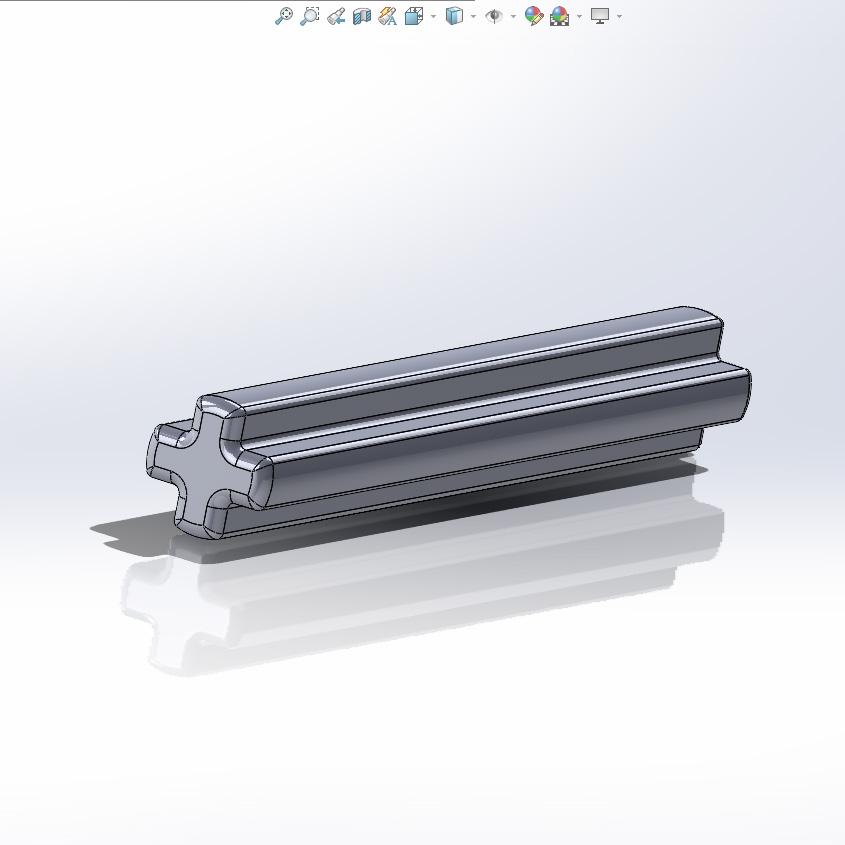Click the Apply Scene icon
Screen dimensions: 845x845
[x=559, y=16]
